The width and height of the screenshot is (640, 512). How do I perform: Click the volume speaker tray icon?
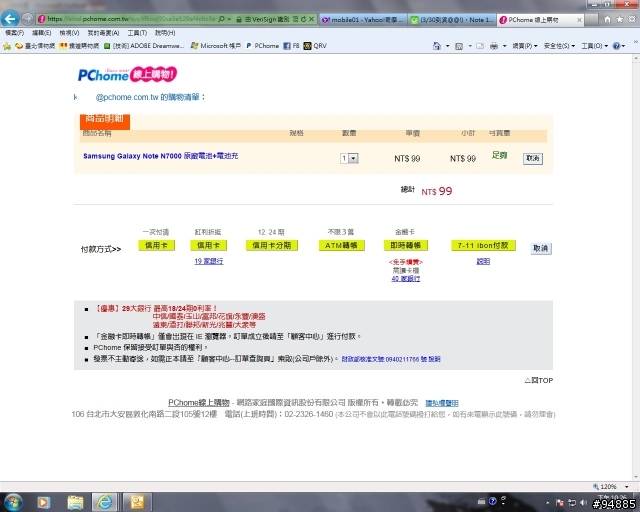pyautogui.click(x=583, y=503)
